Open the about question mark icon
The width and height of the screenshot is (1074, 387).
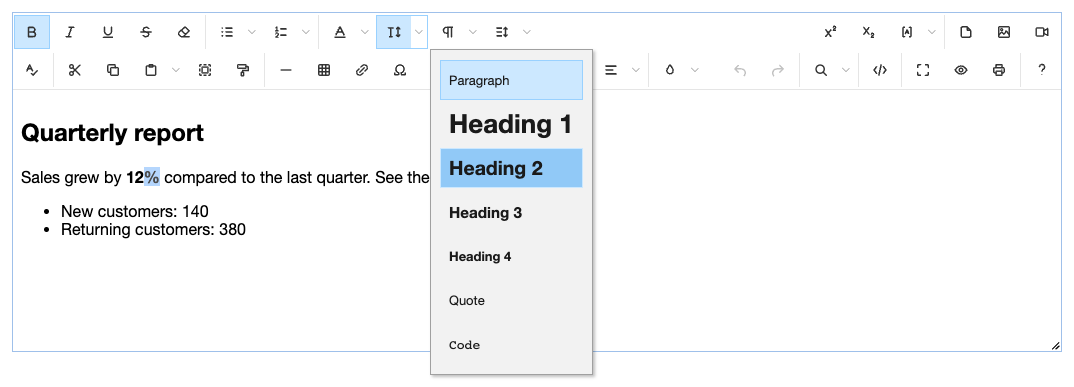point(1042,70)
